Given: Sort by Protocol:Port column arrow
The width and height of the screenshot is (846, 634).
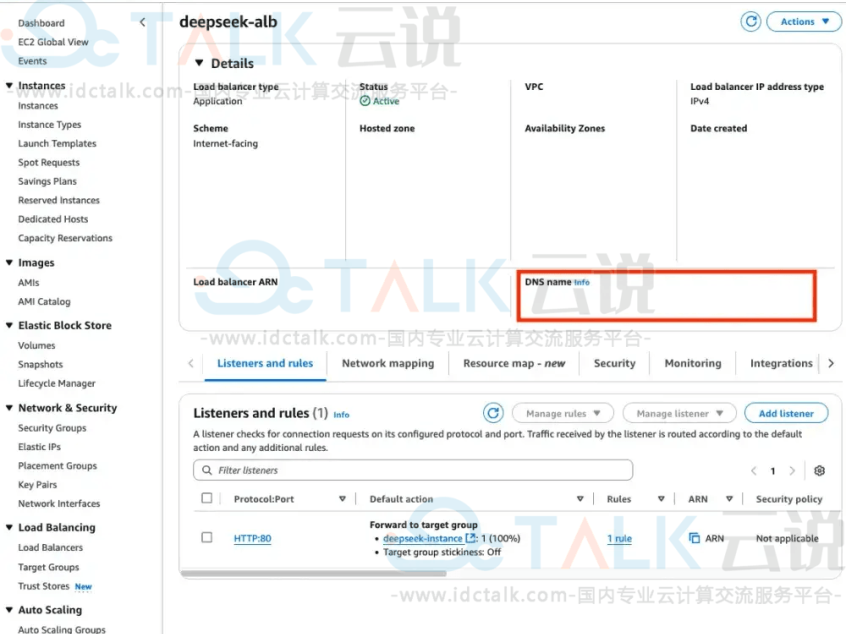Looking at the screenshot, I should pos(342,499).
